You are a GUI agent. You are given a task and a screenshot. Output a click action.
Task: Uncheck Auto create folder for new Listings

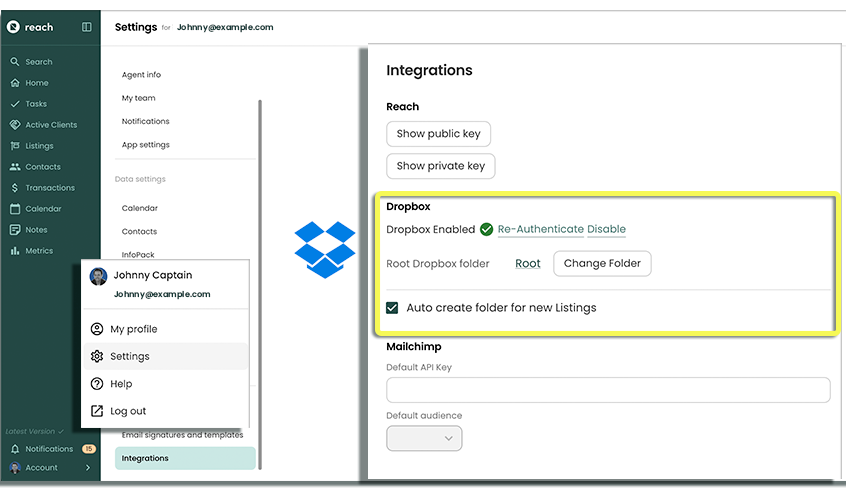(x=393, y=308)
